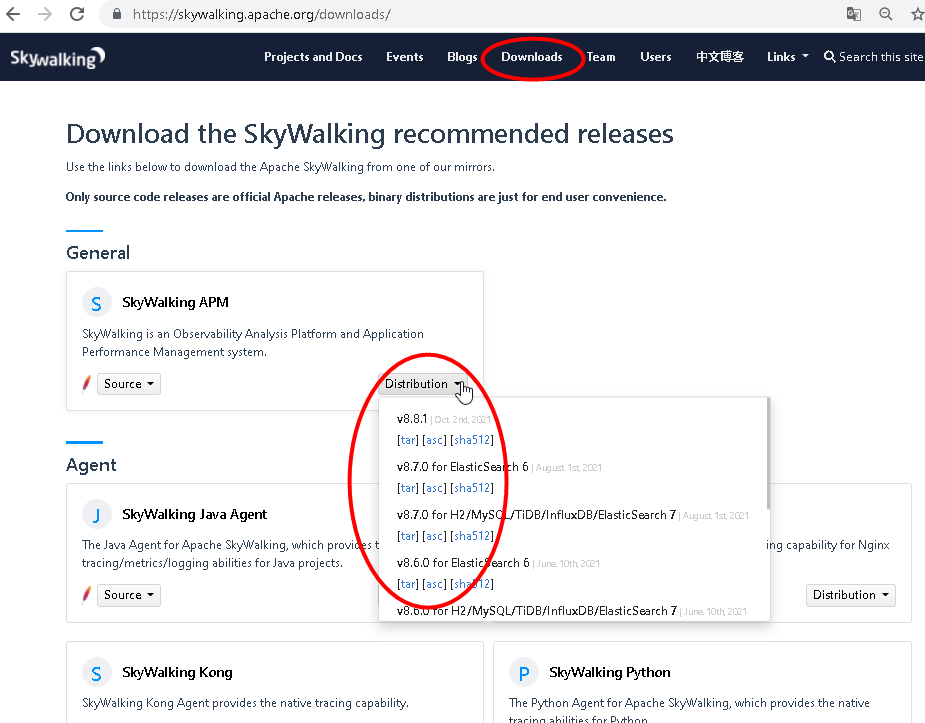Click the translate icon in the address bar
Viewport: 925px width, 723px height.
[853, 14]
